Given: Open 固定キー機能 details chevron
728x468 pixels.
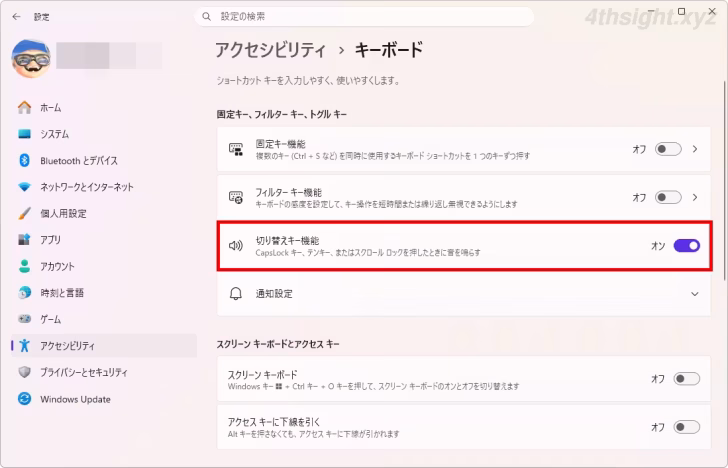Looking at the screenshot, I should pyautogui.click(x=695, y=149).
